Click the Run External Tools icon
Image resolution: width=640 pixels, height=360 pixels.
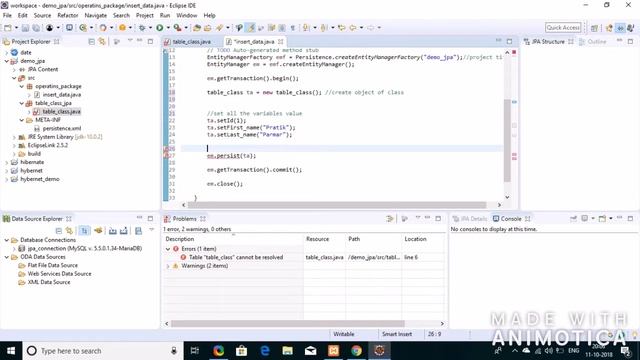[x=177, y=28]
